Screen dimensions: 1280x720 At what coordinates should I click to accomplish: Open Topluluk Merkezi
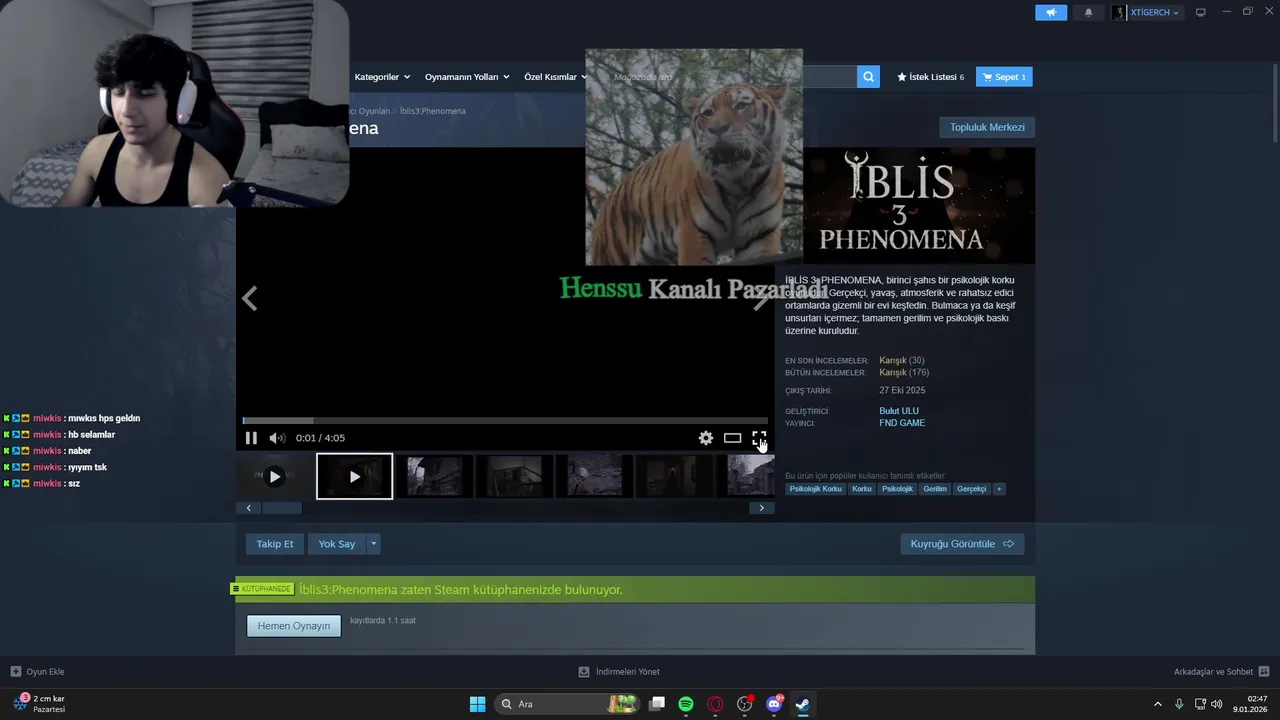click(x=987, y=127)
